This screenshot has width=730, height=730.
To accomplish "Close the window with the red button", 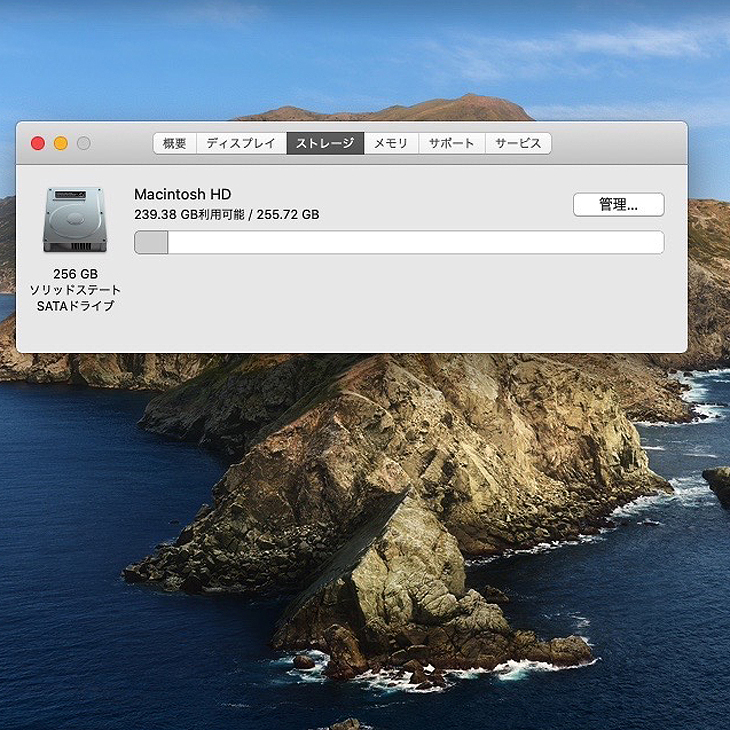I will pos(38,143).
